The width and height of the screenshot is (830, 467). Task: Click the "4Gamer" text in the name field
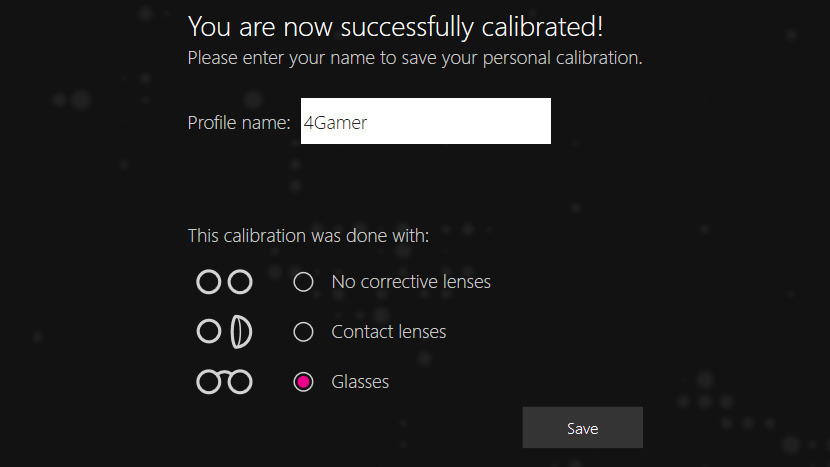pyautogui.click(x=335, y=122)
